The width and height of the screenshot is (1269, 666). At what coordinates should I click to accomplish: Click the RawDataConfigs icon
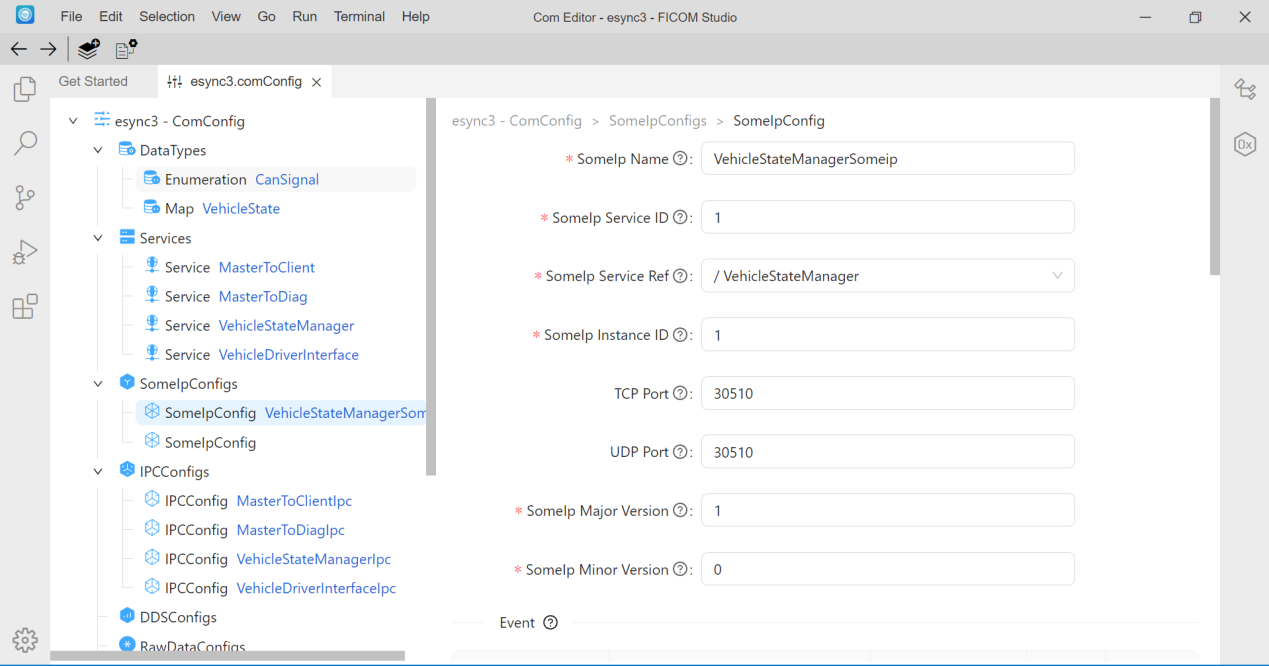pos(127,645)
